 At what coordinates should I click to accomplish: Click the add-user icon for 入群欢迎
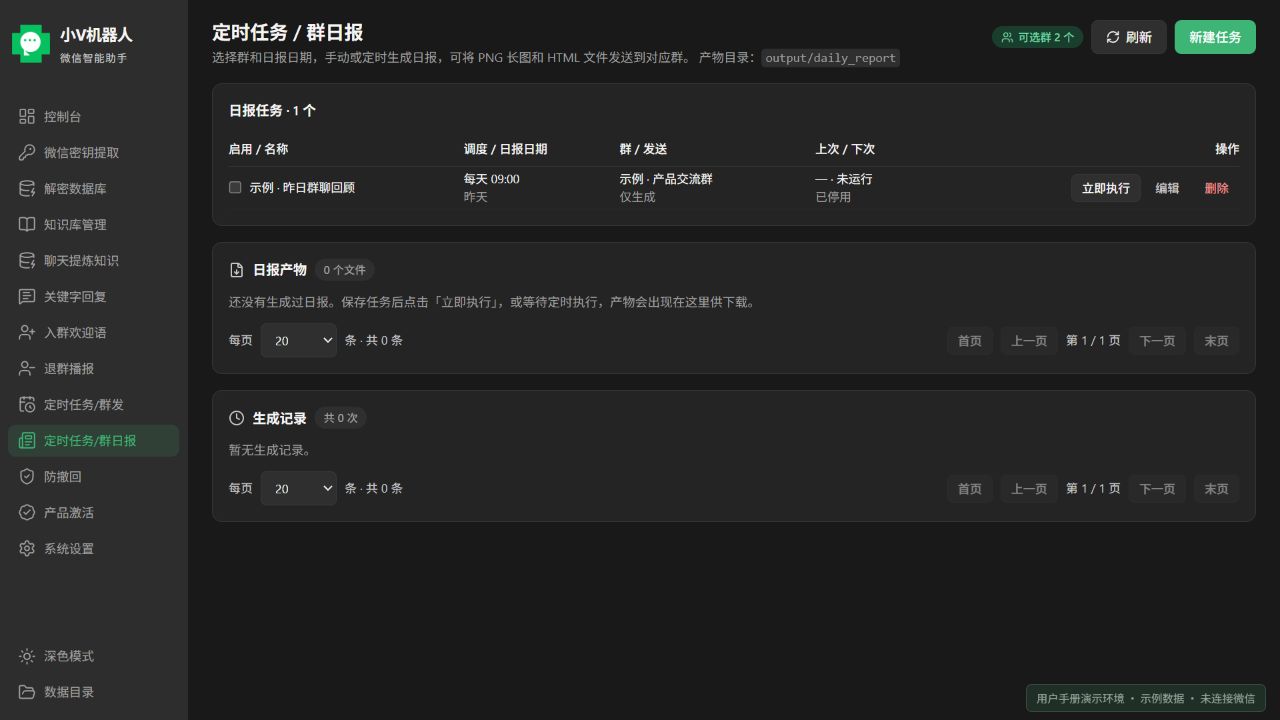(27, 333)
